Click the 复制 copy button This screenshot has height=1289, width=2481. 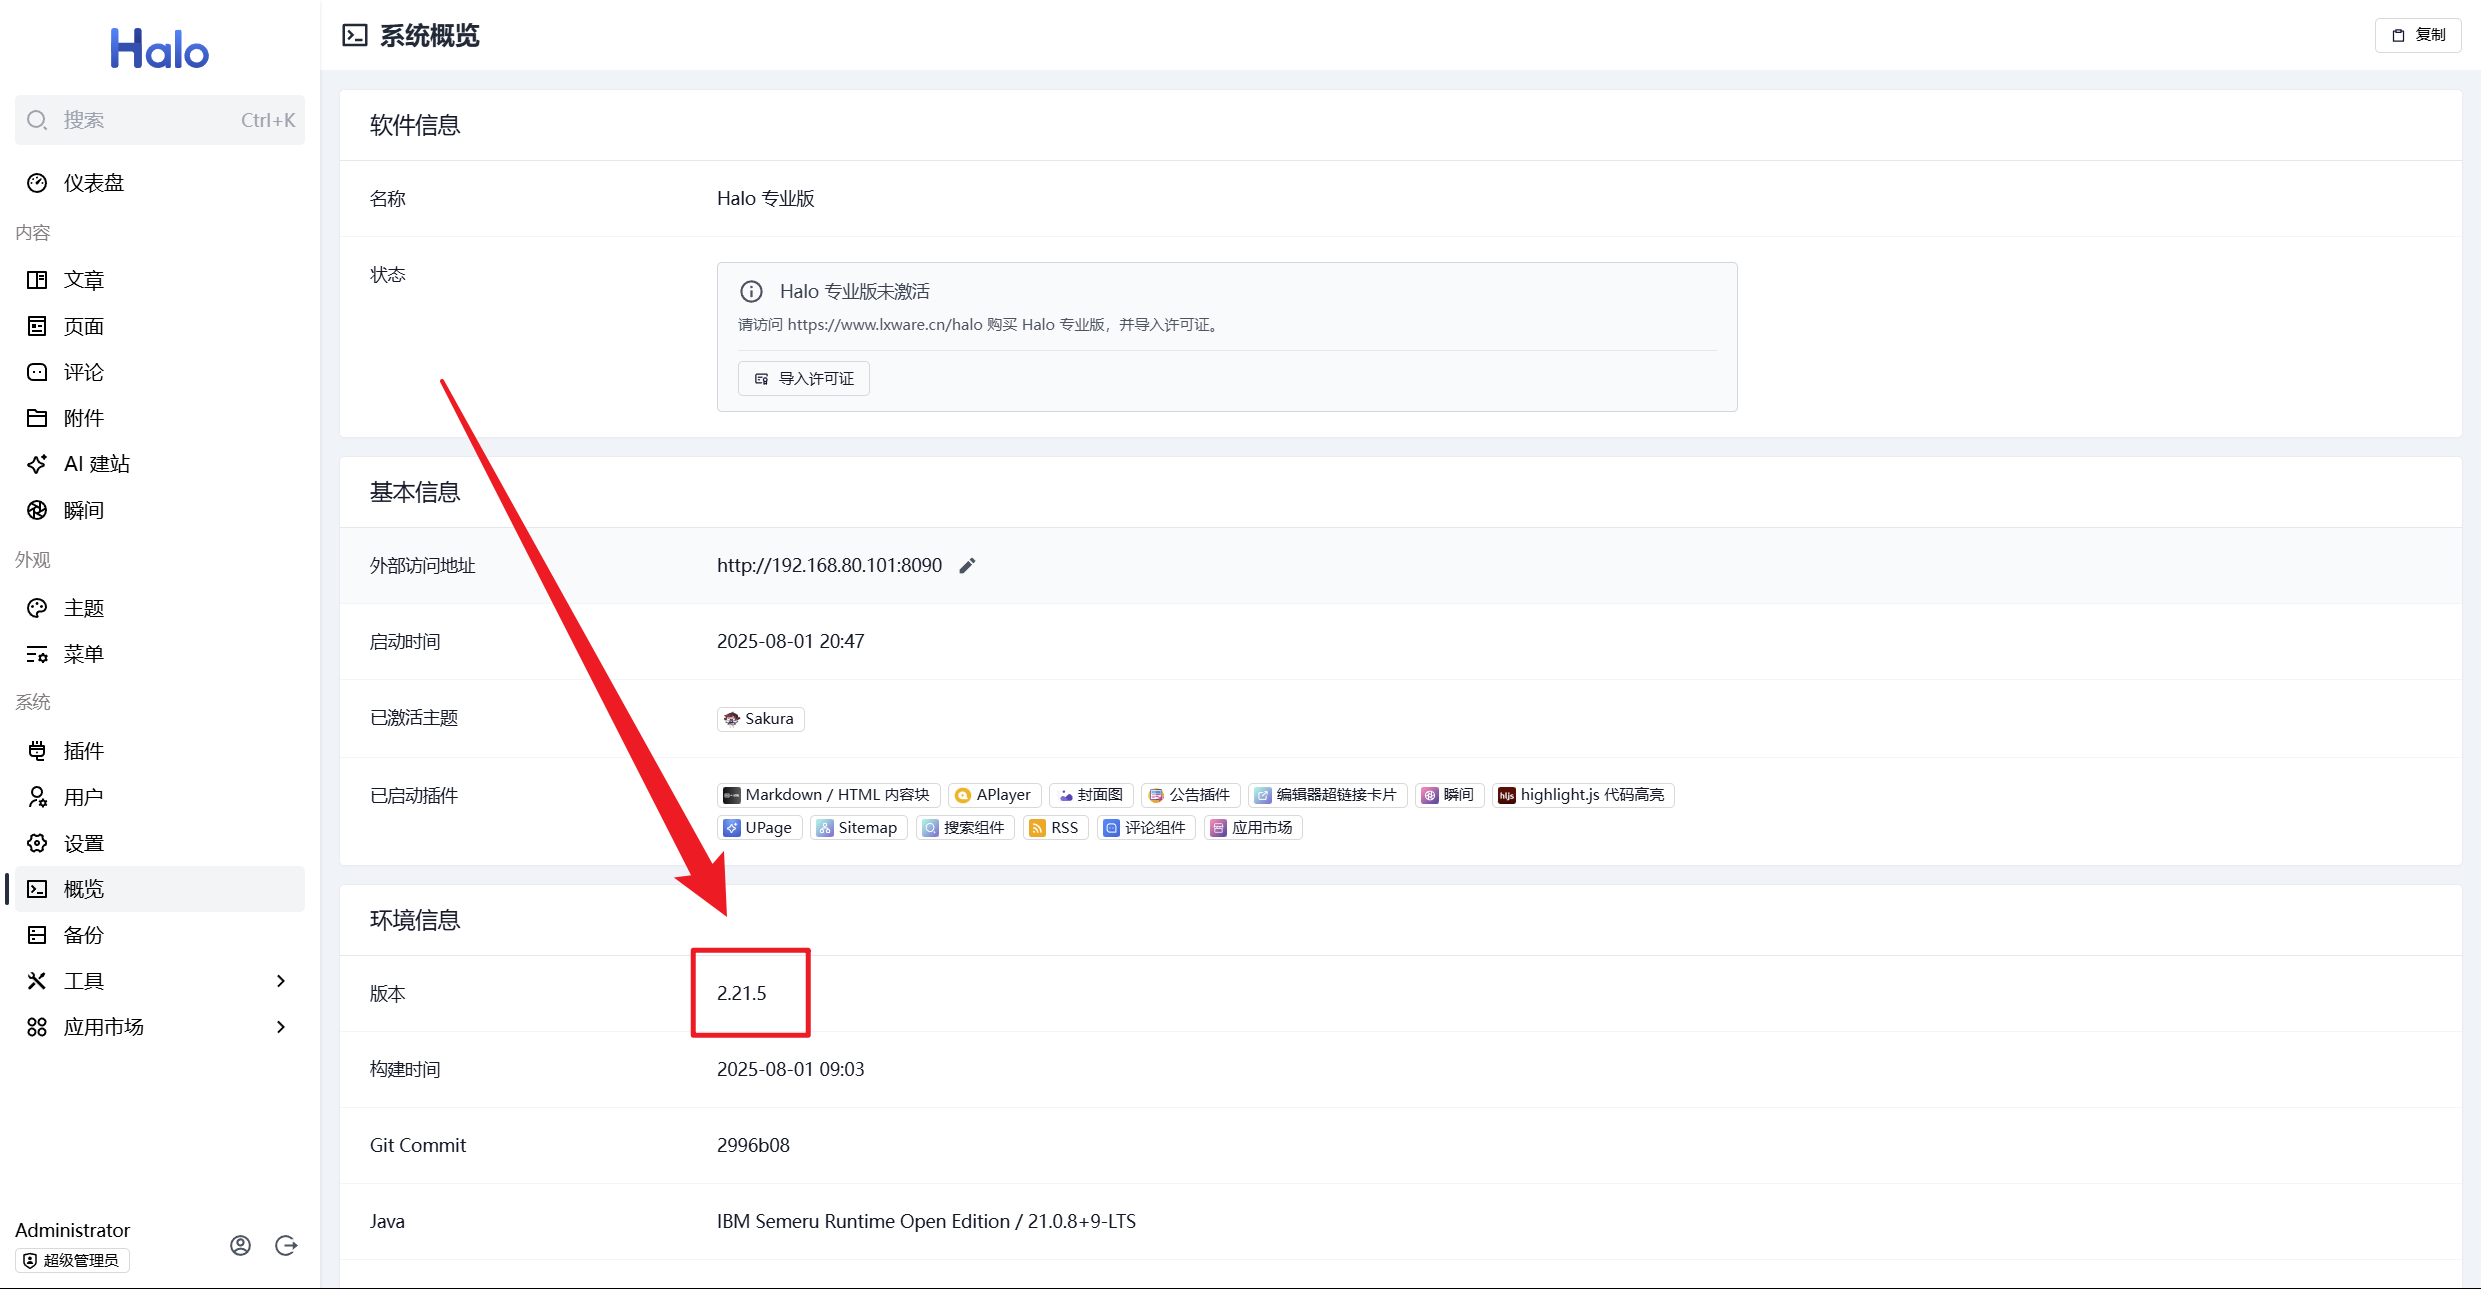point(2418,35)
